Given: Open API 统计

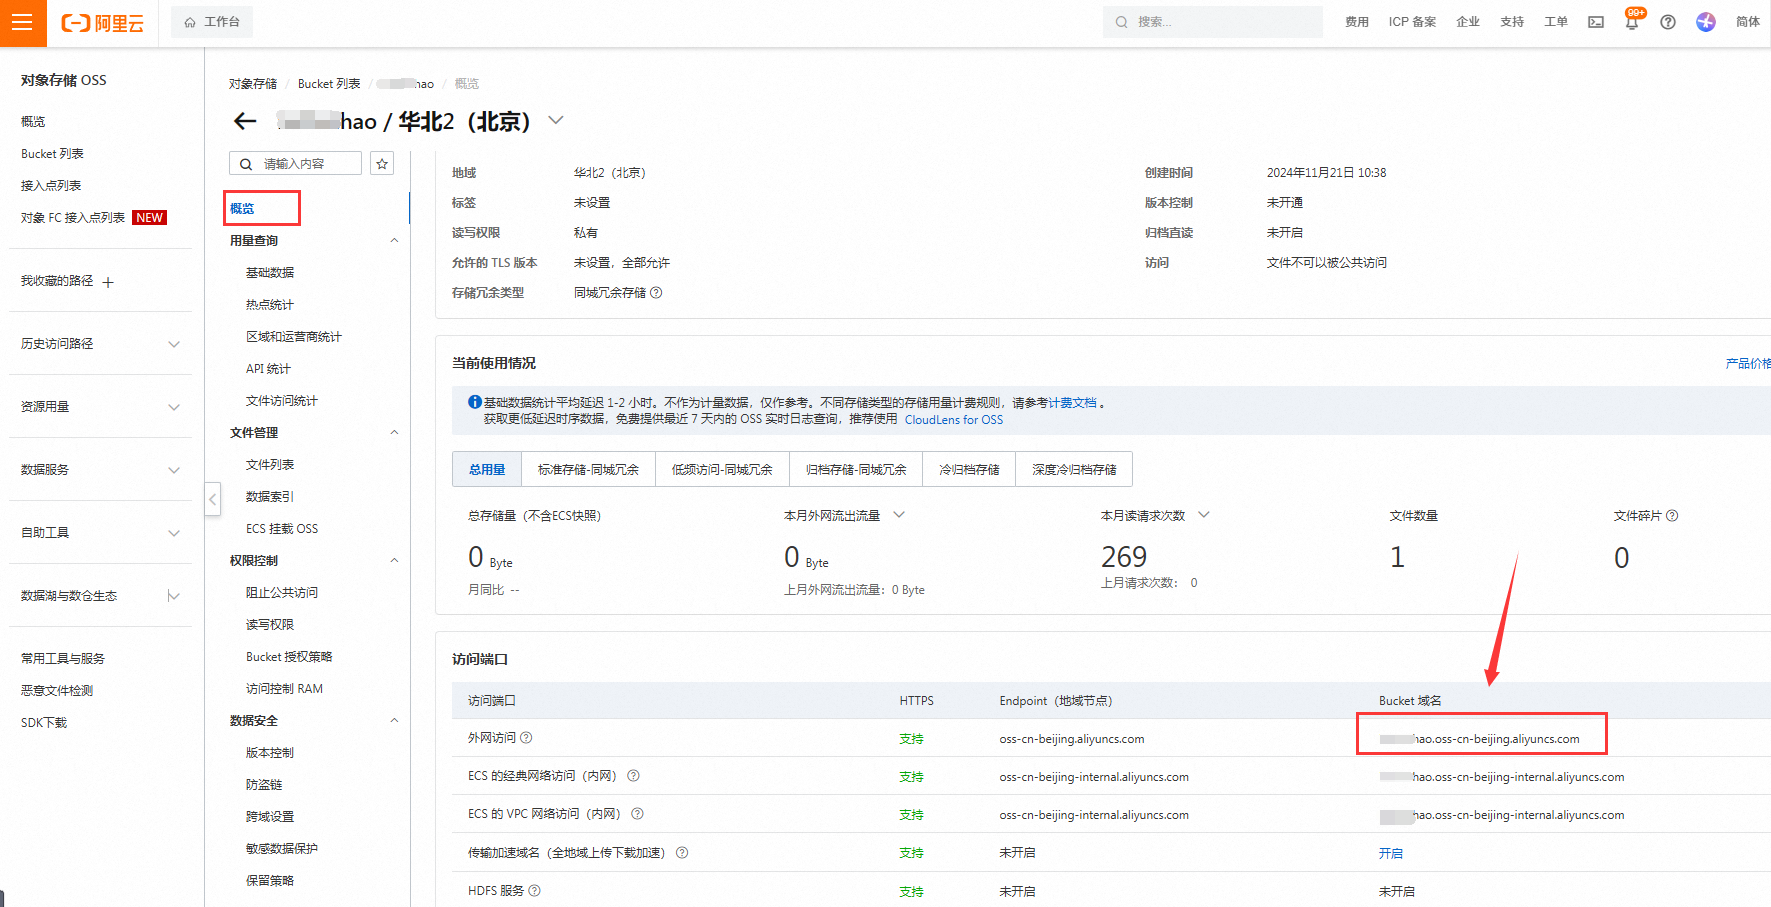Looking at the screenshot, I should click(268, 369).
